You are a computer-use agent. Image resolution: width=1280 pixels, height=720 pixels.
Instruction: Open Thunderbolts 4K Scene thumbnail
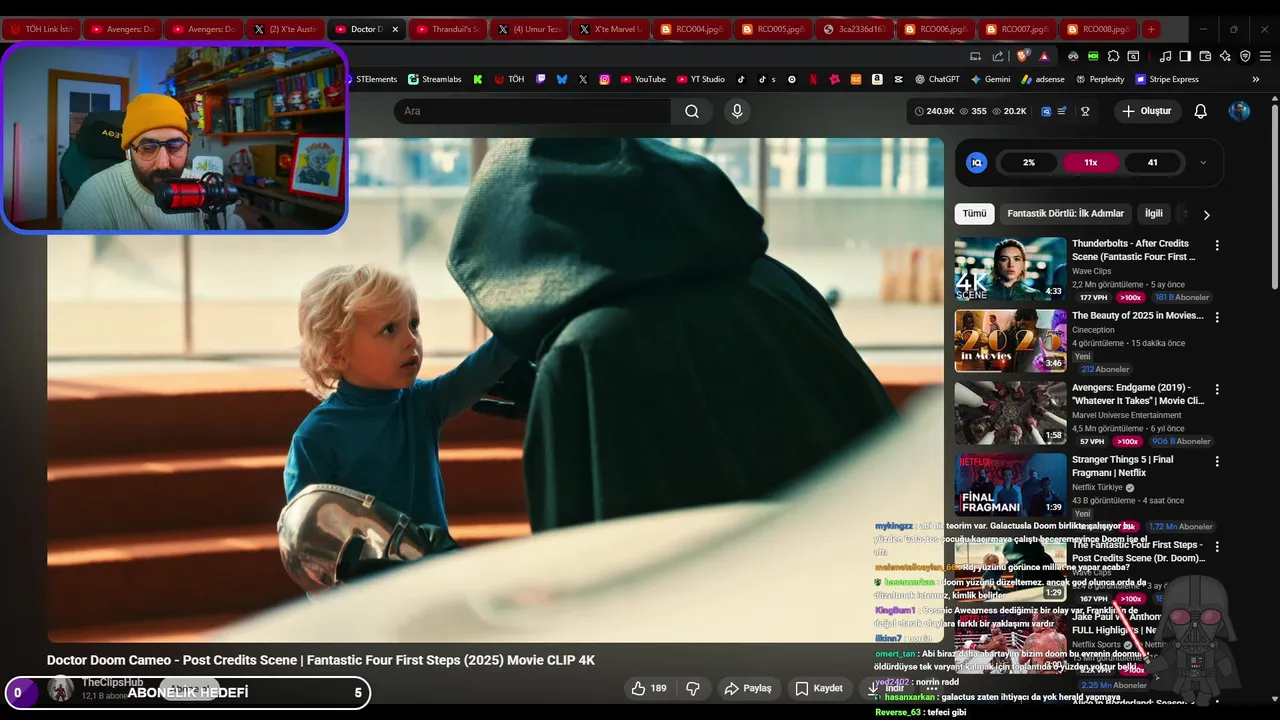(1010, 269)
